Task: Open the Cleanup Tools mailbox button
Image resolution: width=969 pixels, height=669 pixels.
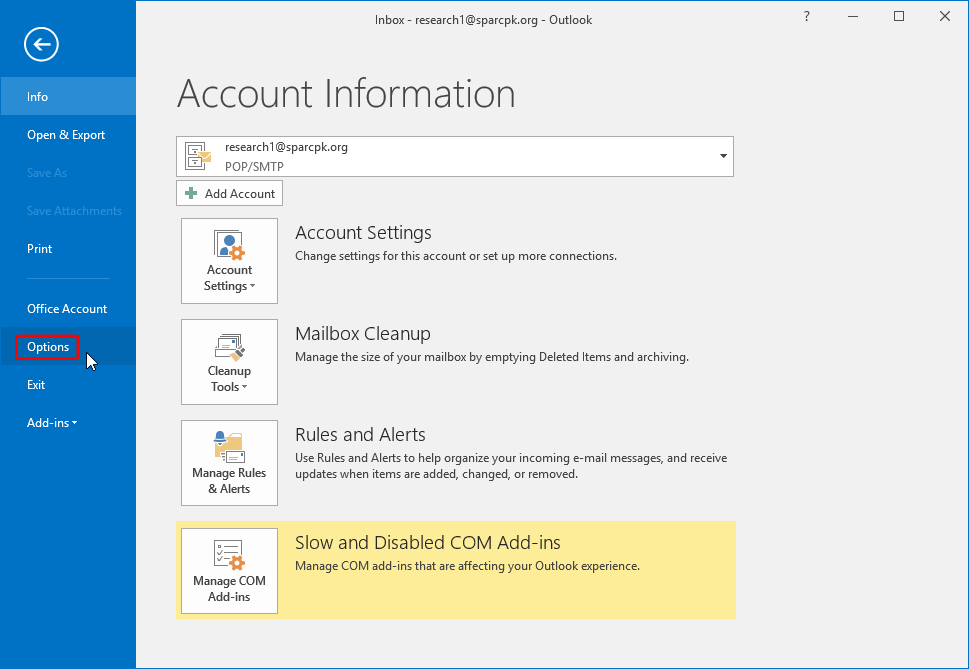Action: click(229, 362)
